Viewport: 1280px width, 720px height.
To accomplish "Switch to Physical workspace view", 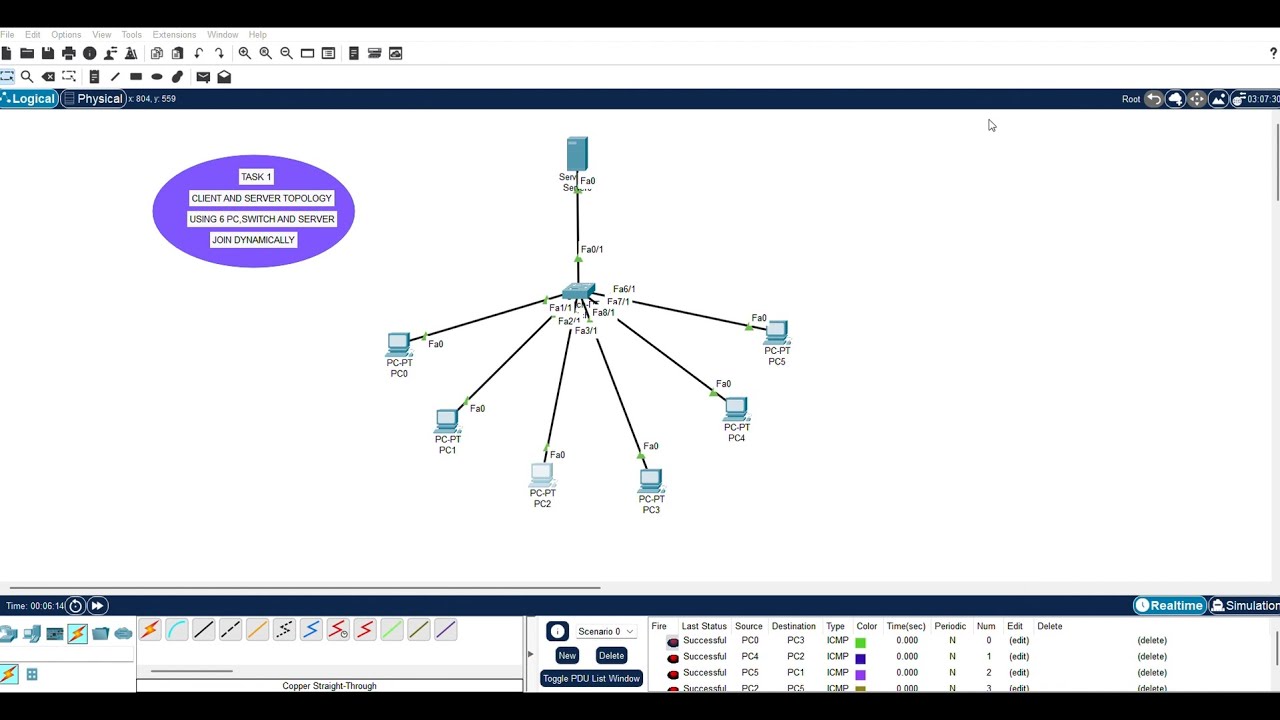I will (93, 99).
